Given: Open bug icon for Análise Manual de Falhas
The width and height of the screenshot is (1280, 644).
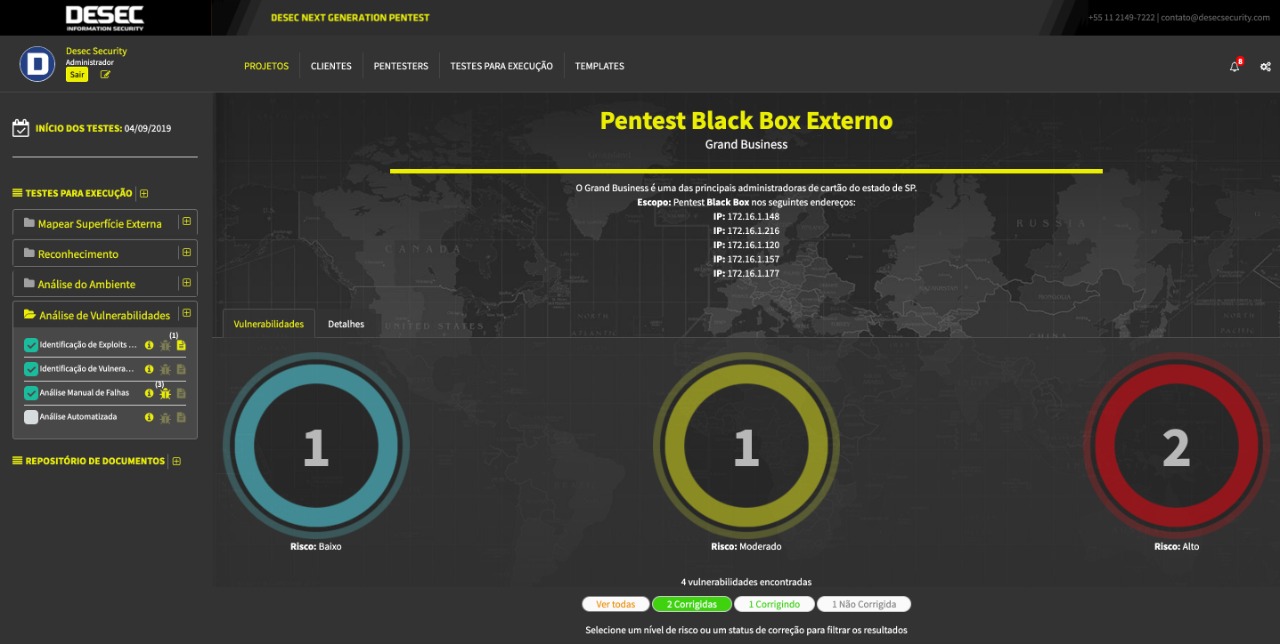Looking at the screenshot, I should tap(166, 393).
